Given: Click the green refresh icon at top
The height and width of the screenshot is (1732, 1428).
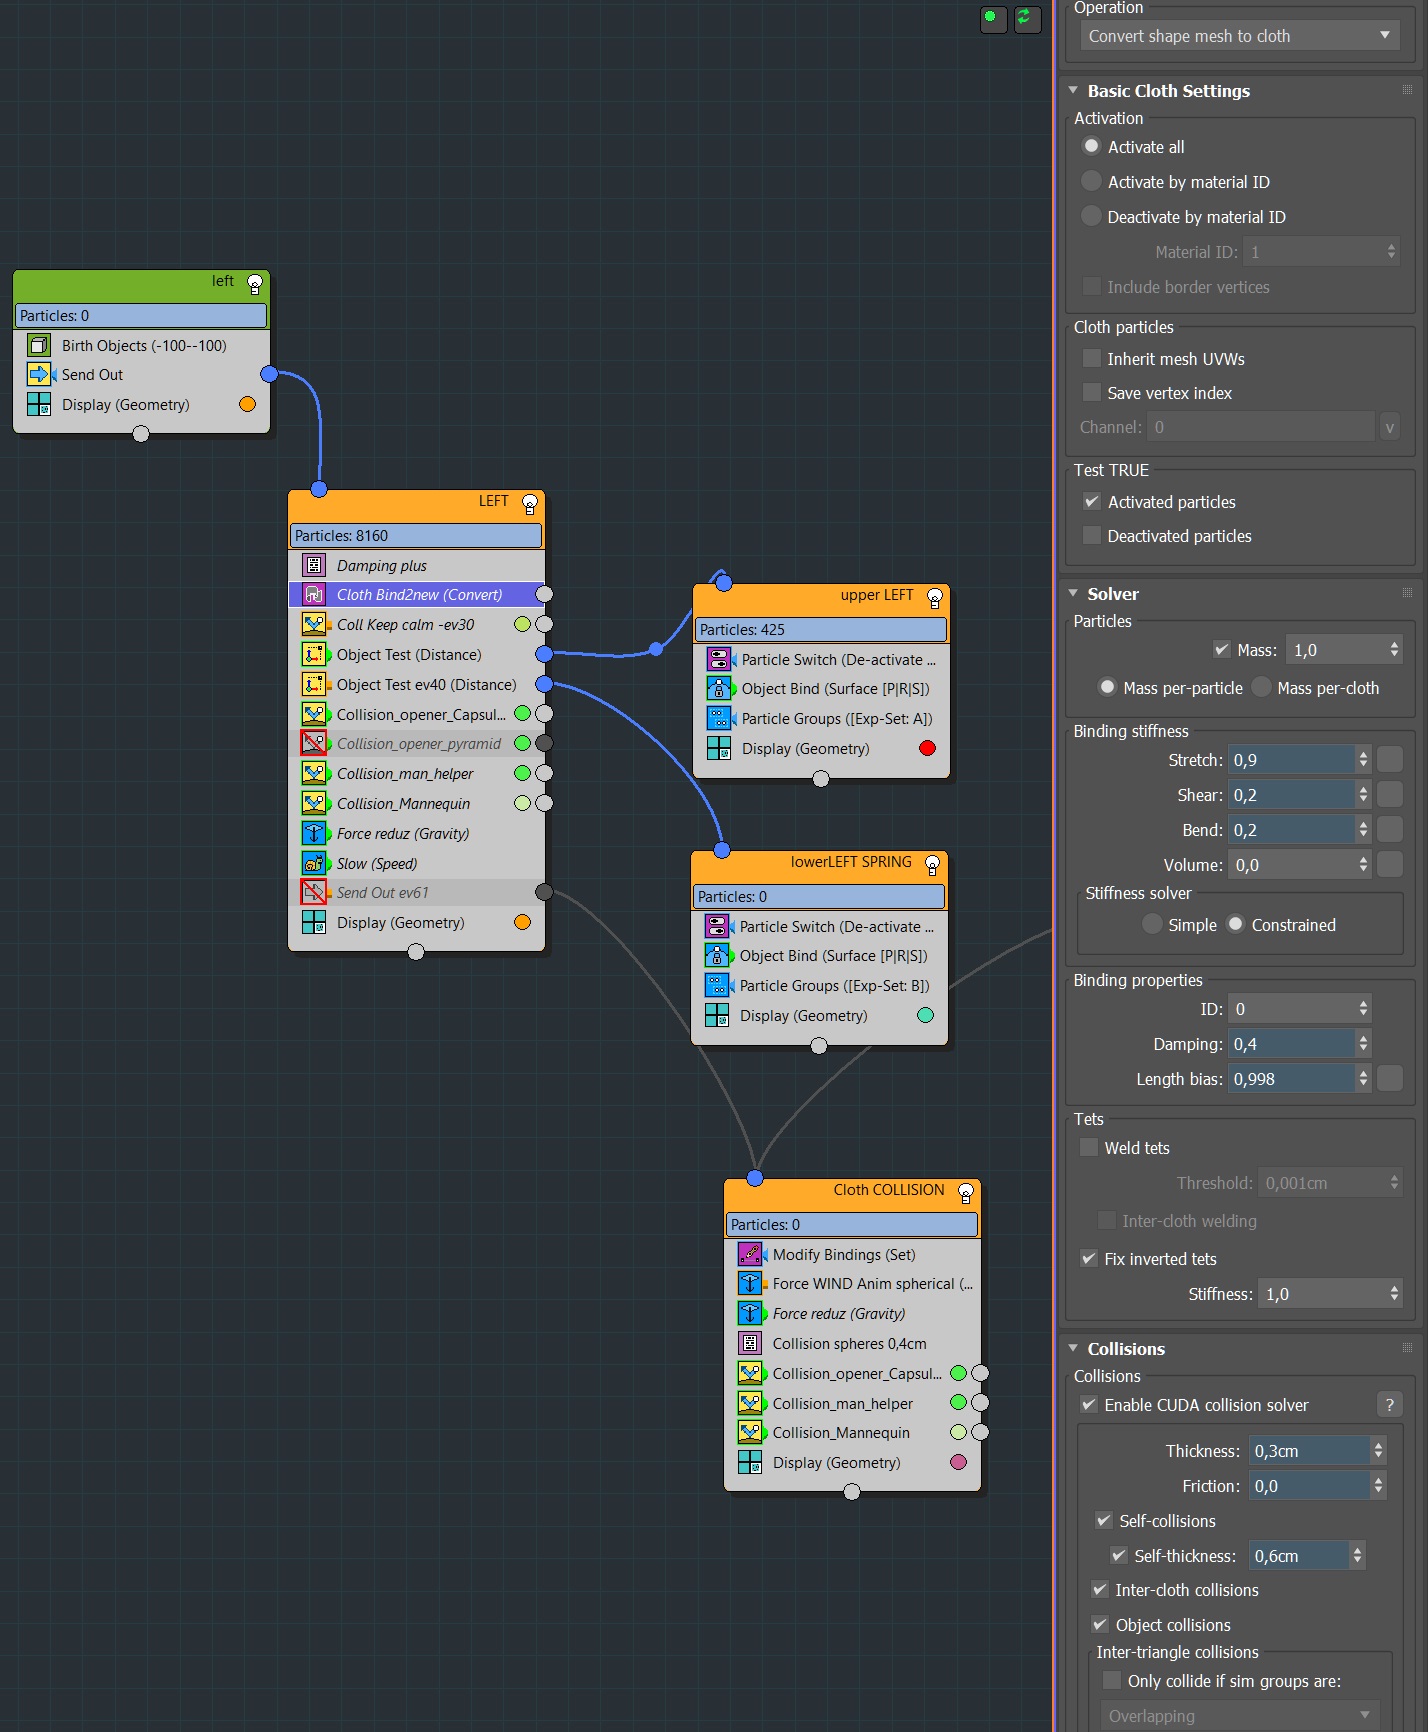Looking at the screenshot, I should (1026, 18).
